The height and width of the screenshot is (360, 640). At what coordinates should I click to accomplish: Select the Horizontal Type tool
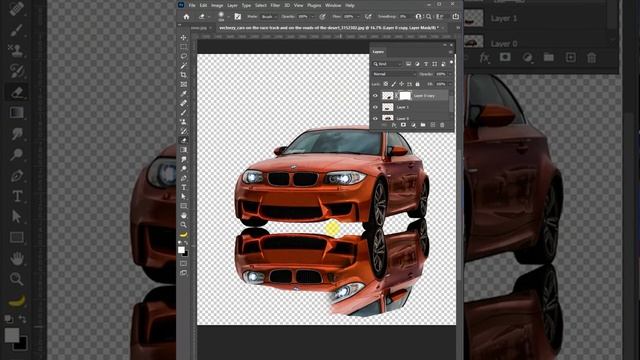[x=183, y=187]
